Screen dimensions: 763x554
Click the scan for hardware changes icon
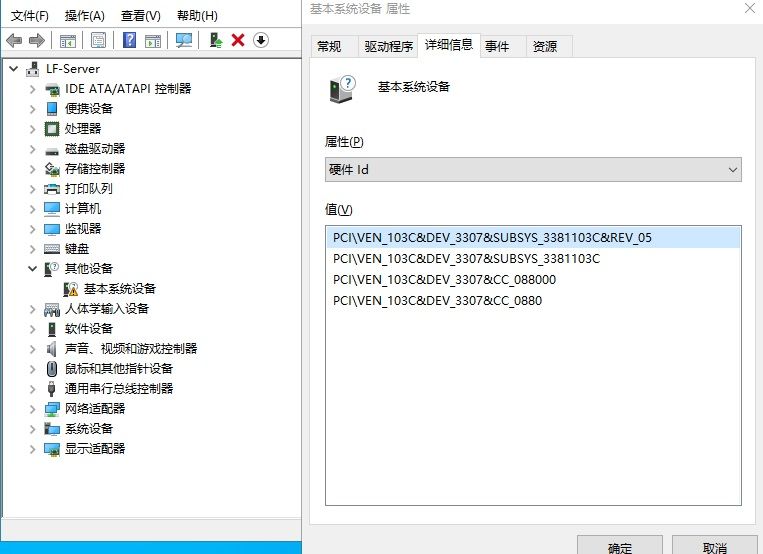tap(184, 40)
